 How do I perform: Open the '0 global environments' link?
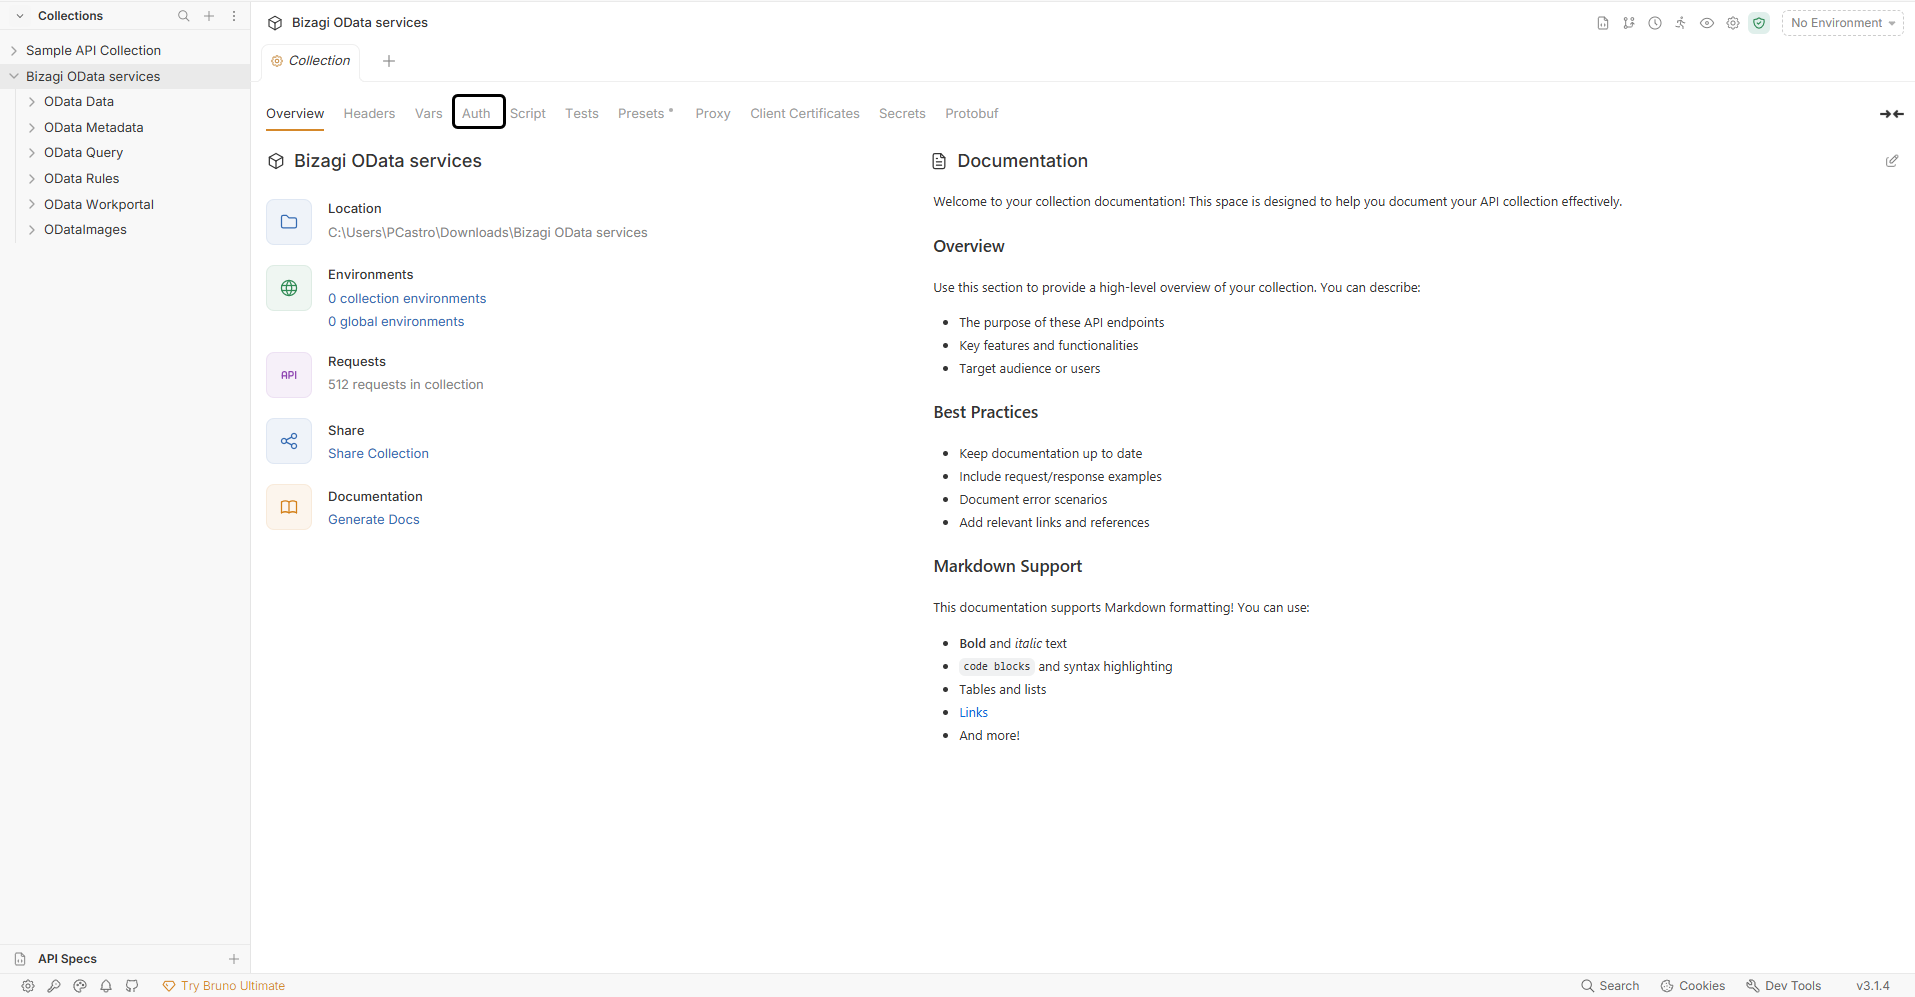[396, 322]
